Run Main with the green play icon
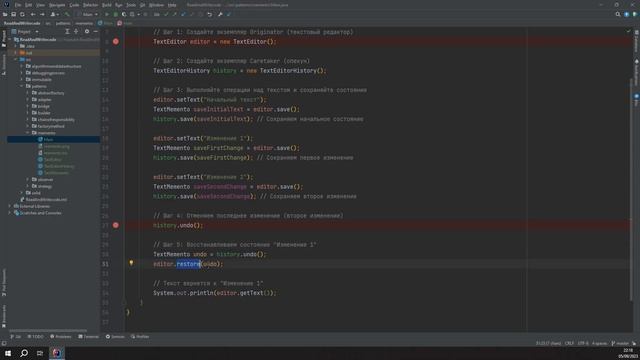 107,14
